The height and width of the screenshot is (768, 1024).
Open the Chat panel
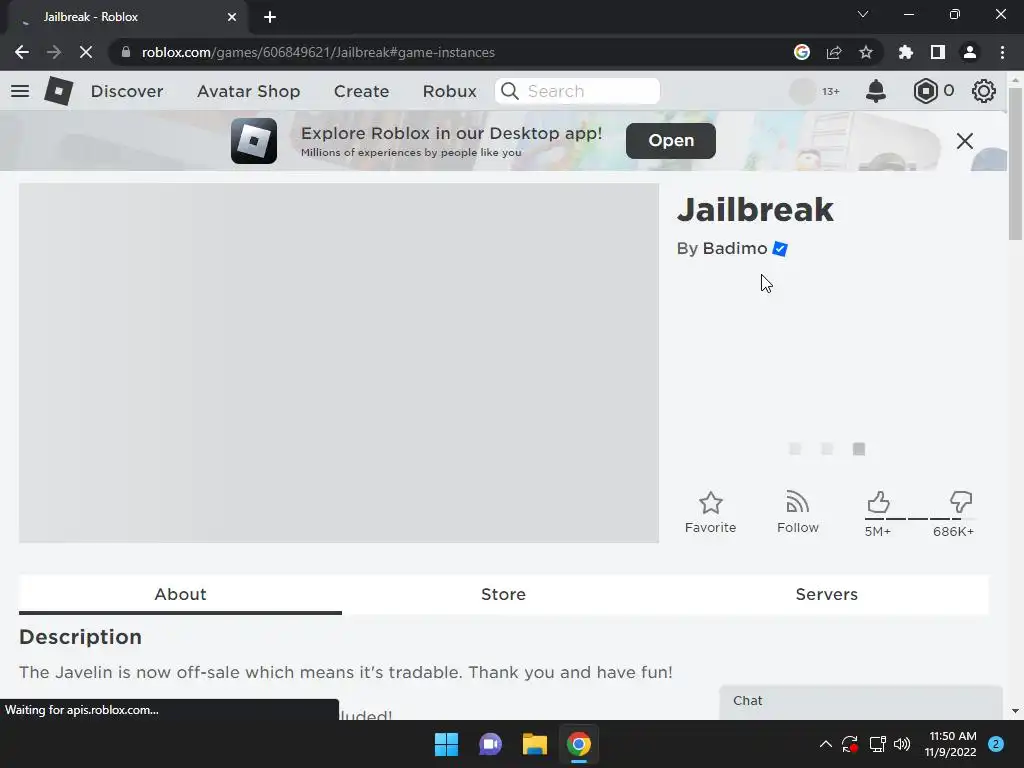click(x=861, y=702)
